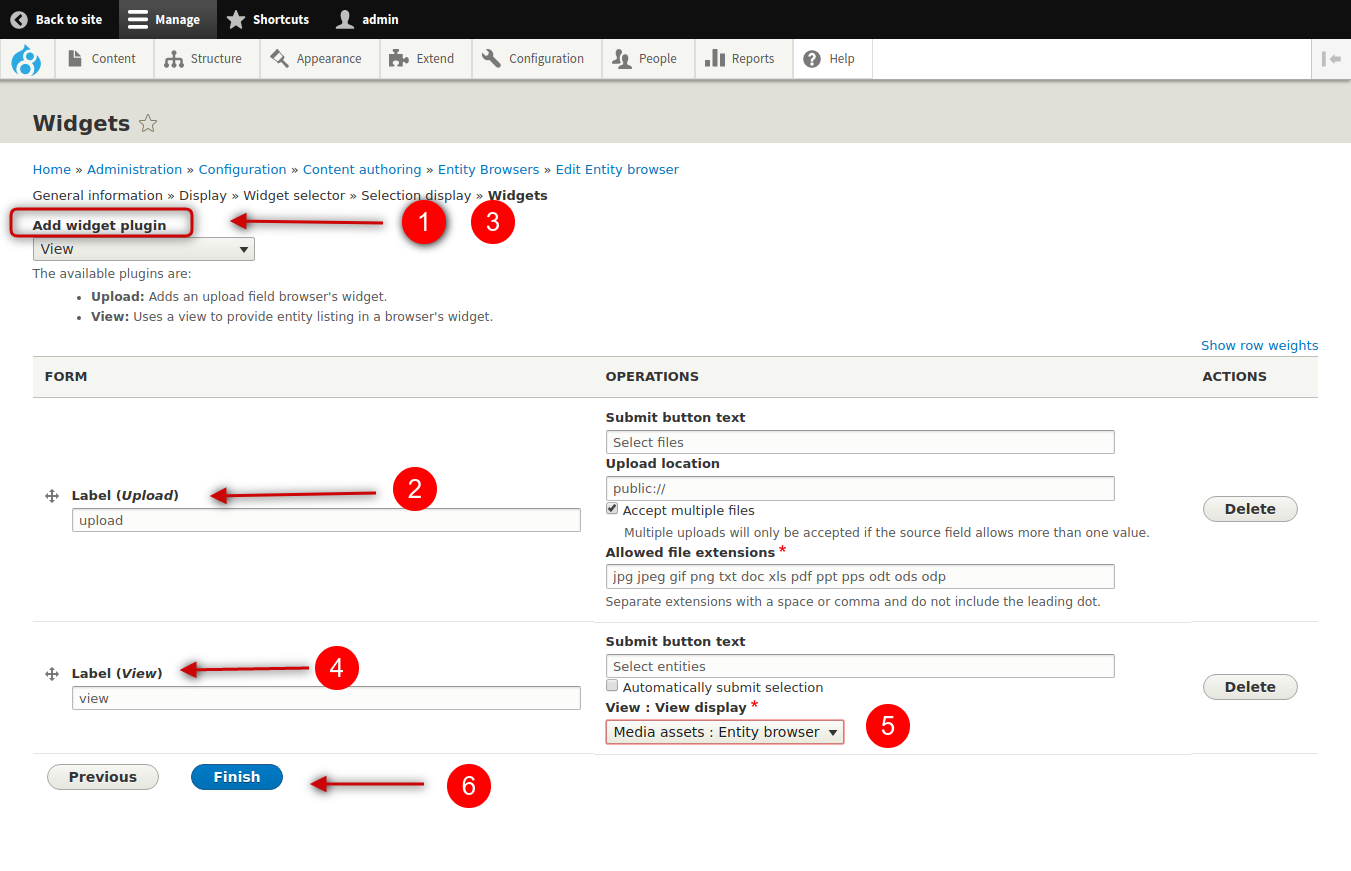
Task: Toggle the Manage toolbar tab
Action: (164, 19)
